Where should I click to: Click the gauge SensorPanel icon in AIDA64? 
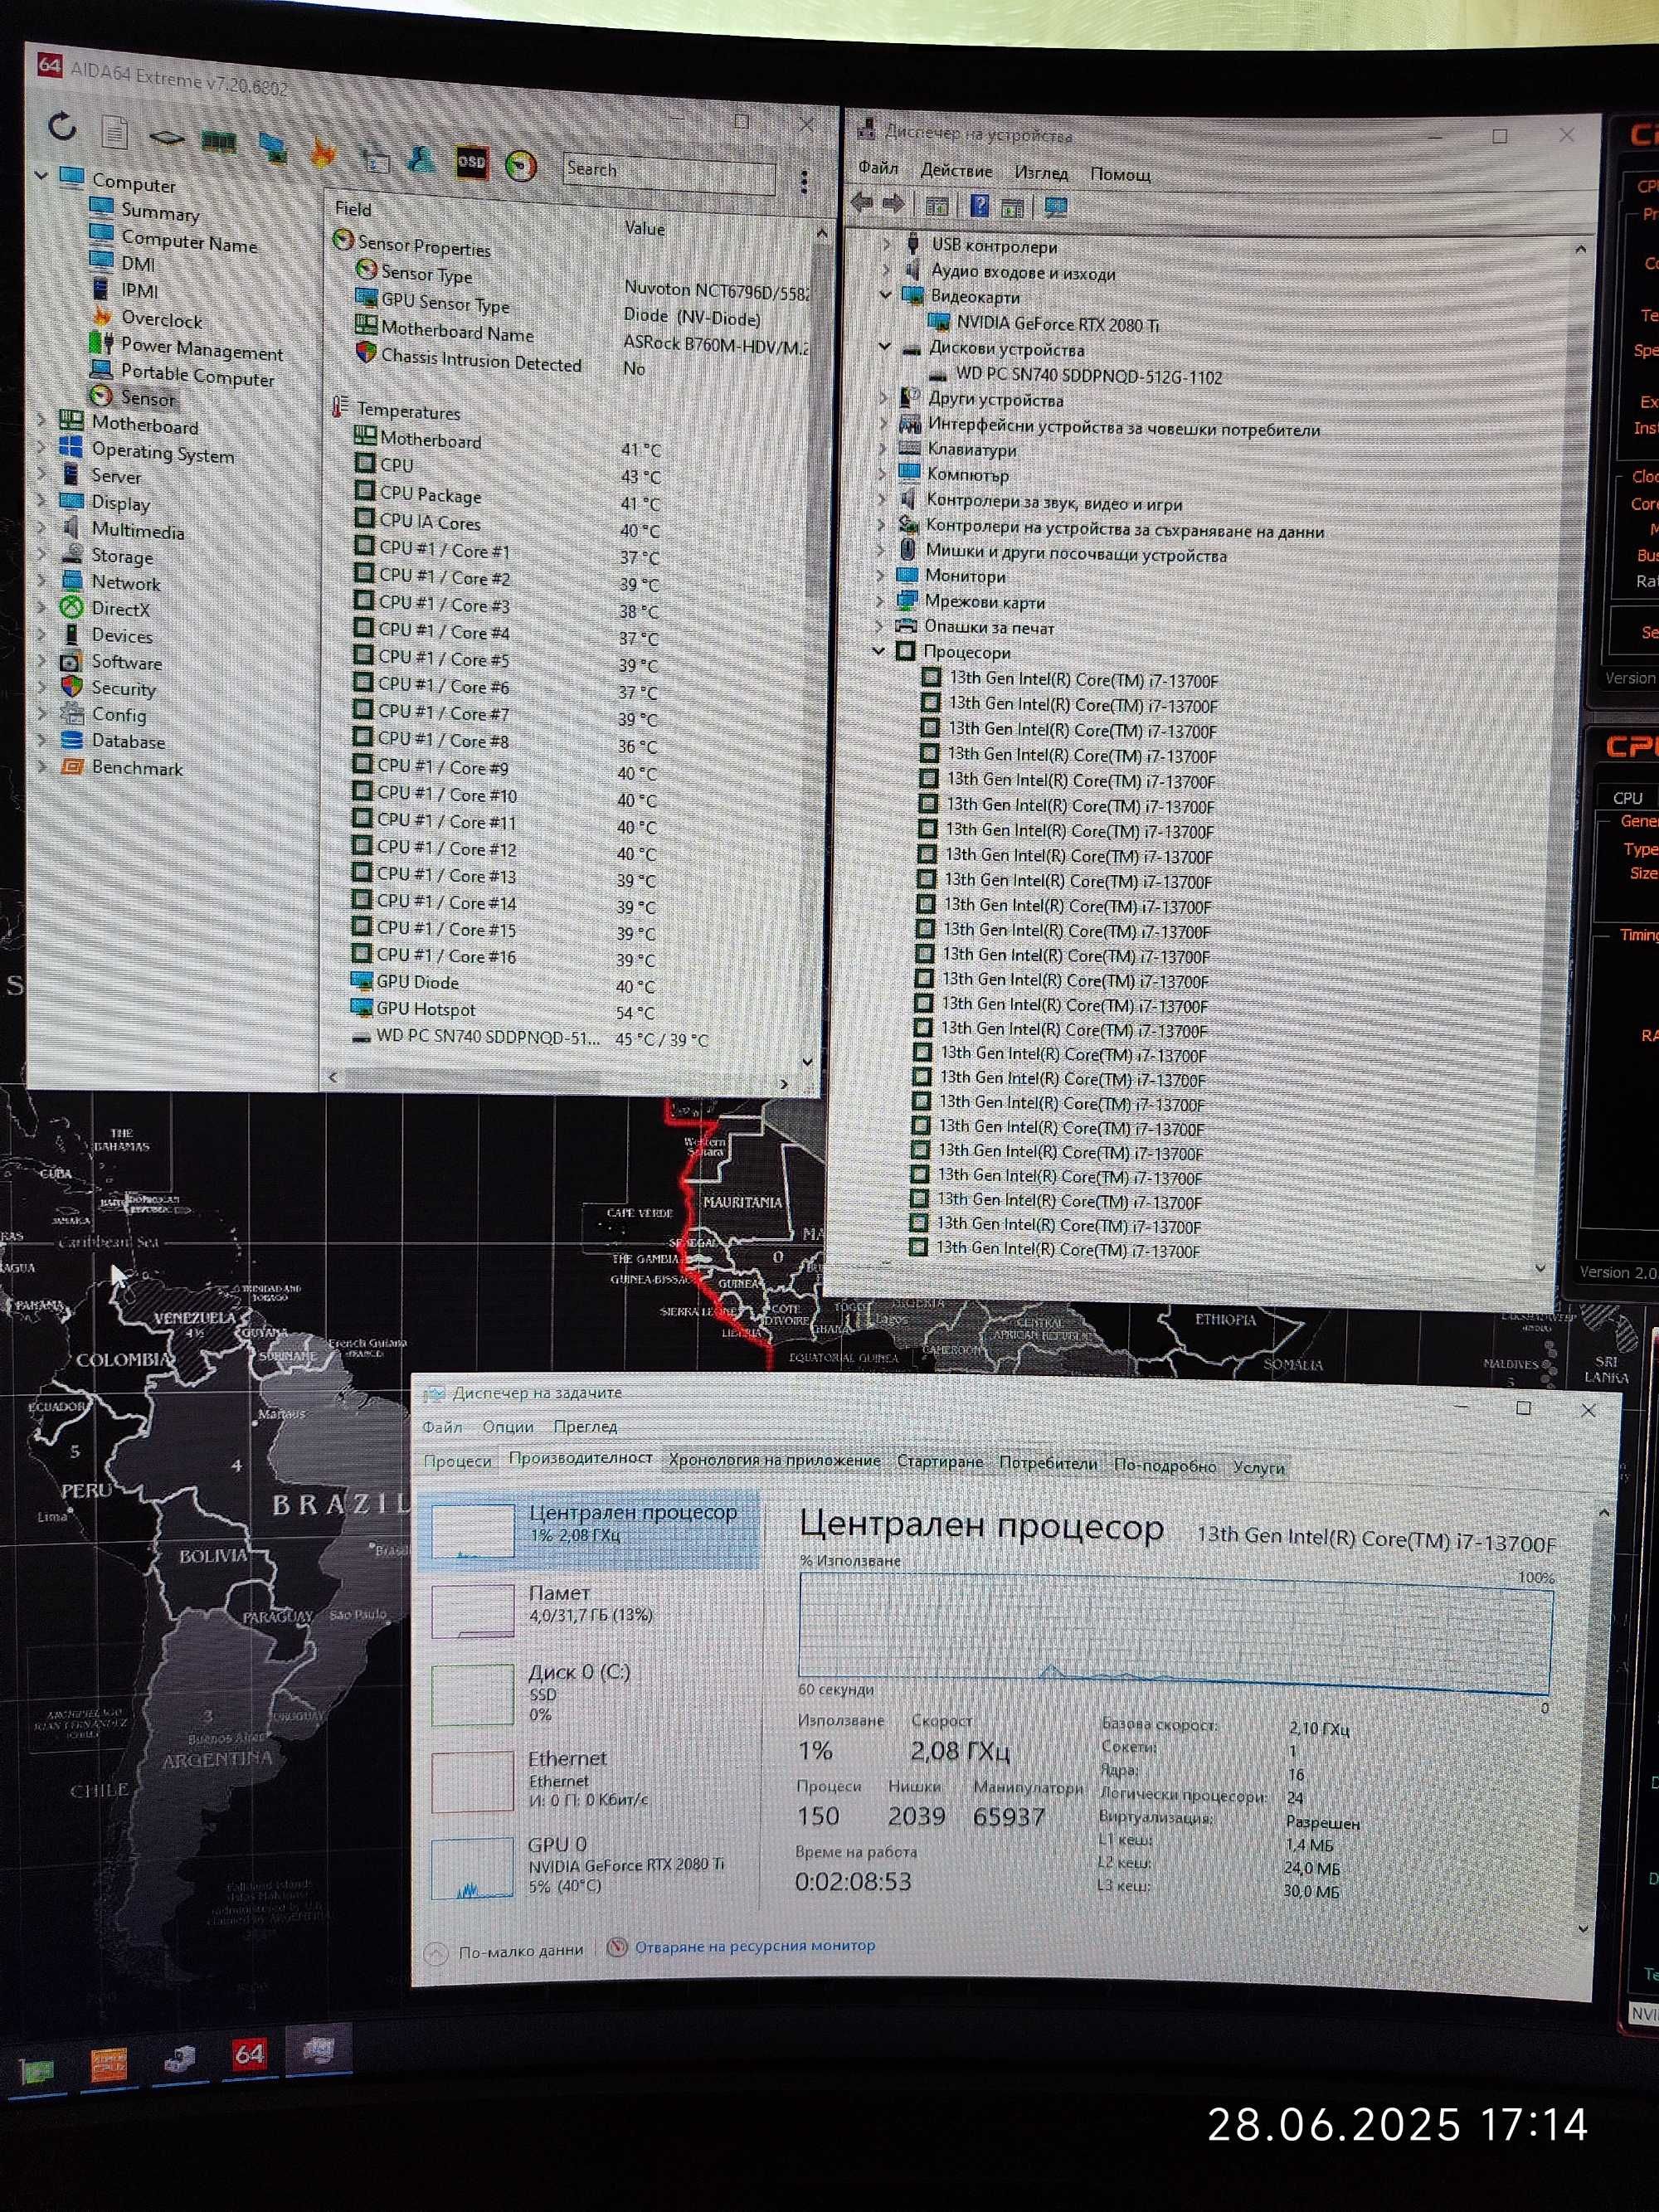coord(520,165)
